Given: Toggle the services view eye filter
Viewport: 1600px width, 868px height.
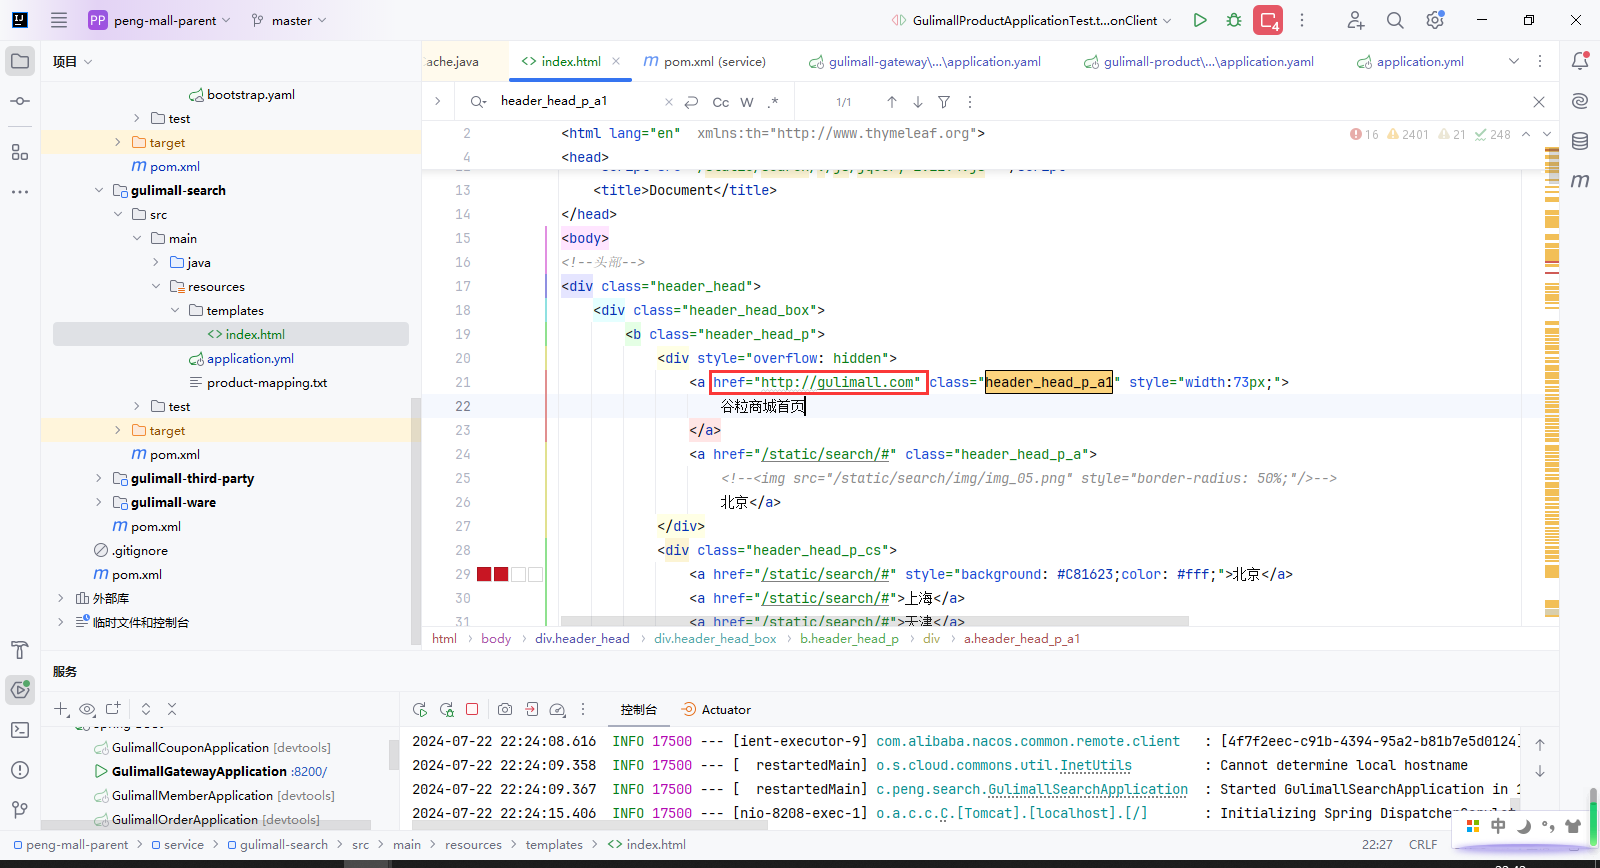Looking at the screenshot, I should [87, 709].
